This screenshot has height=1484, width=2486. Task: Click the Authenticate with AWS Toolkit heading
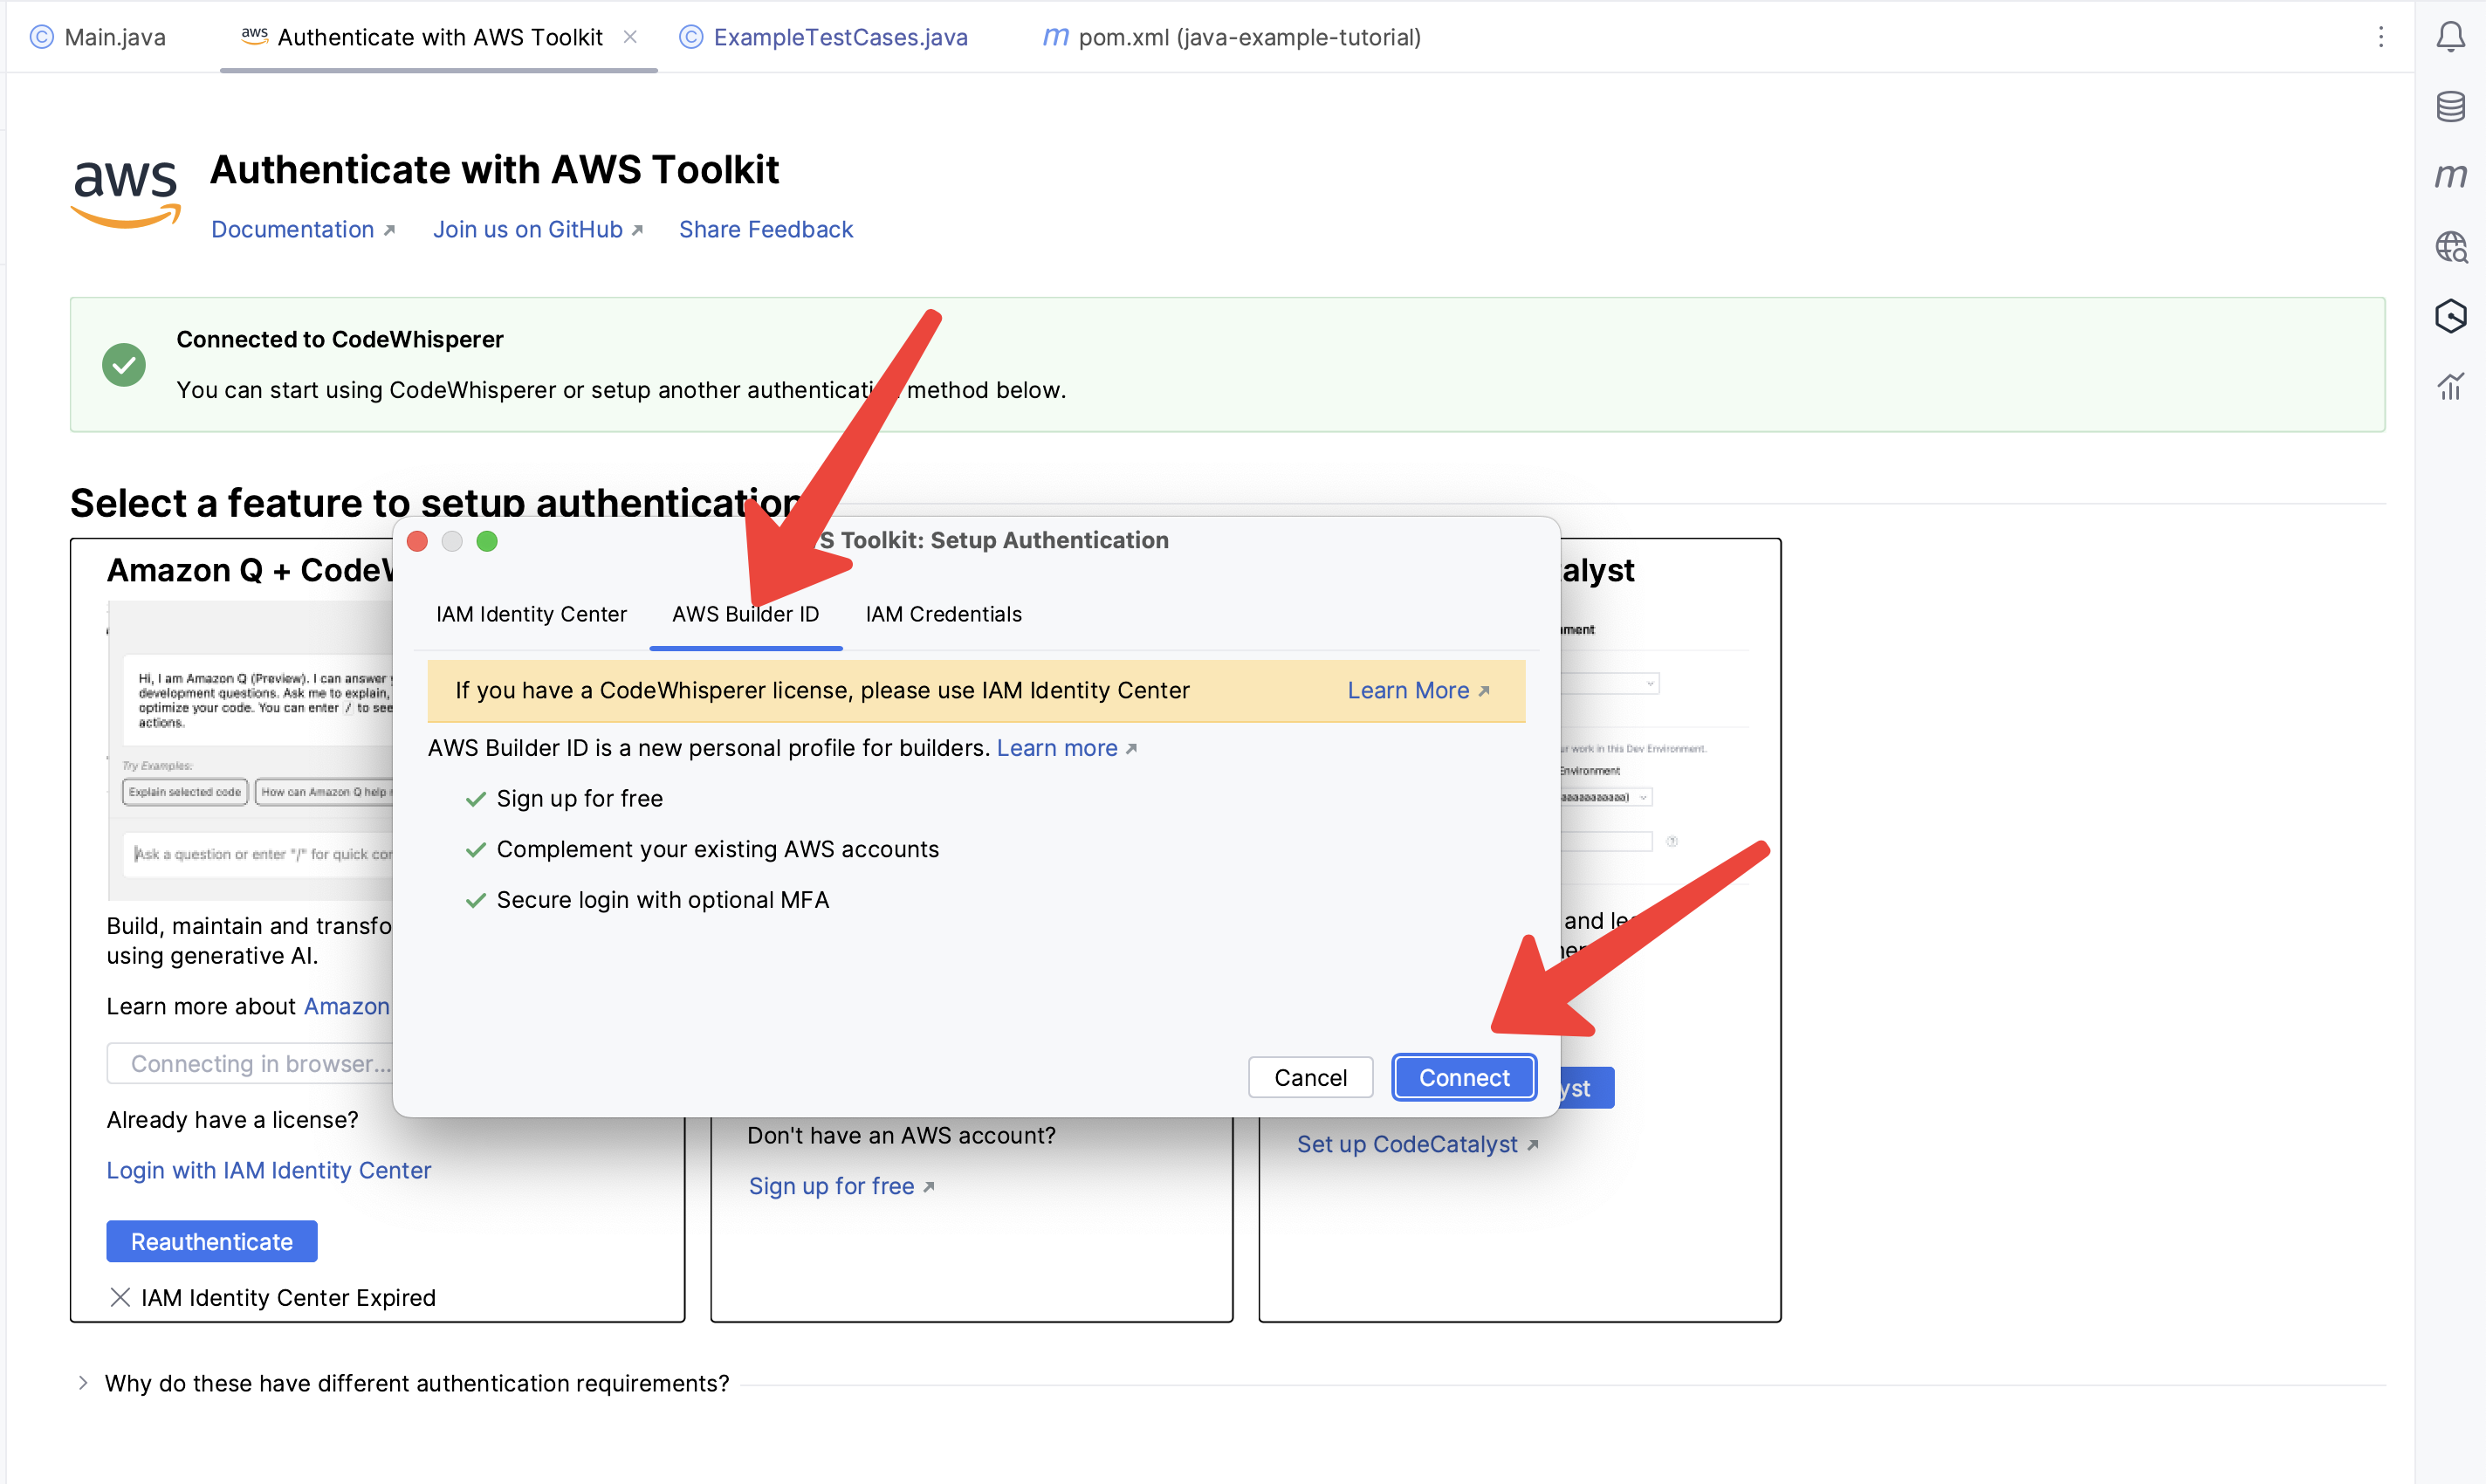pos(494,170)
